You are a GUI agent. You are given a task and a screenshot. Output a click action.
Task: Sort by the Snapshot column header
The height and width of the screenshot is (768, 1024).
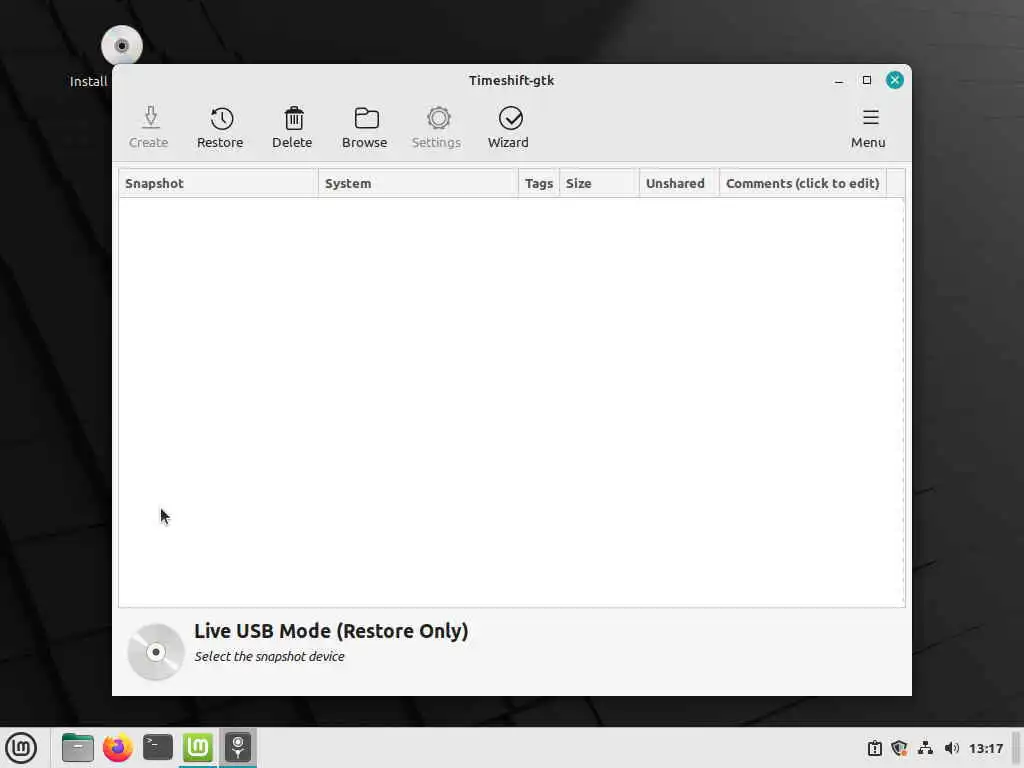click(x=218, y=184)
